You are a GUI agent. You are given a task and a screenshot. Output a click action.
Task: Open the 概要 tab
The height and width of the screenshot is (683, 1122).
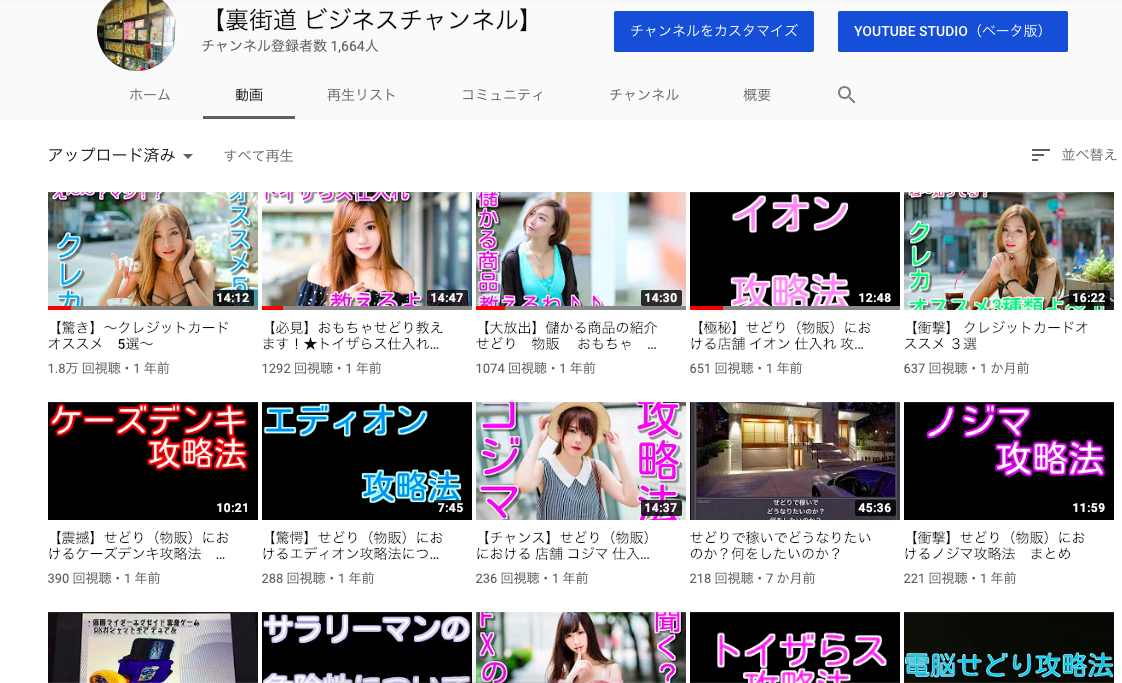click(757, 95)
